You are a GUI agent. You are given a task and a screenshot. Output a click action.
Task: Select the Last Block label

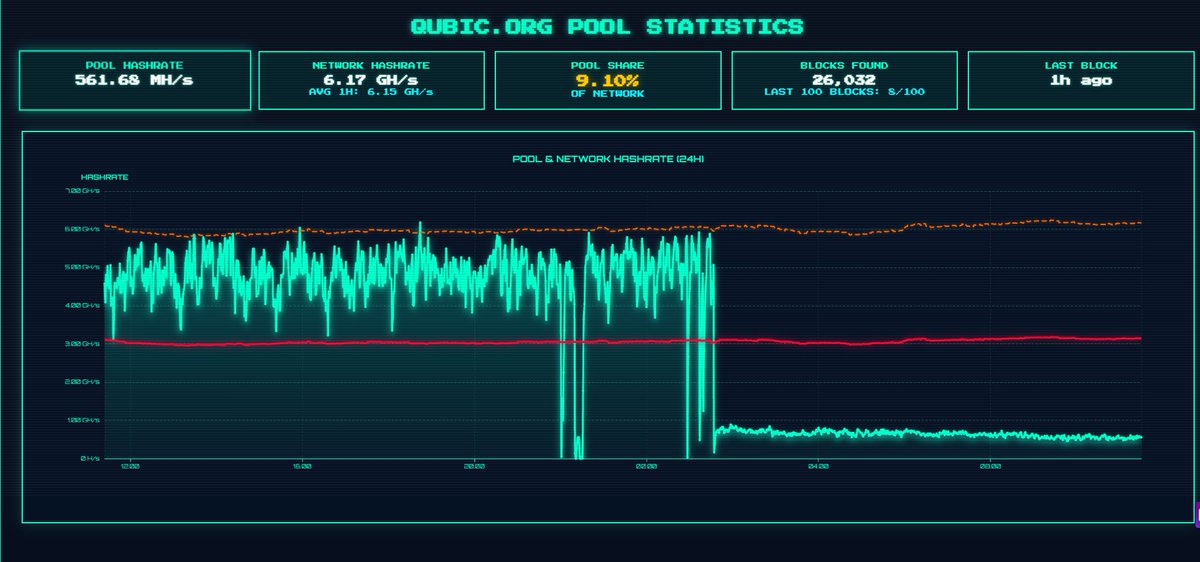(x=1080, y=65)
